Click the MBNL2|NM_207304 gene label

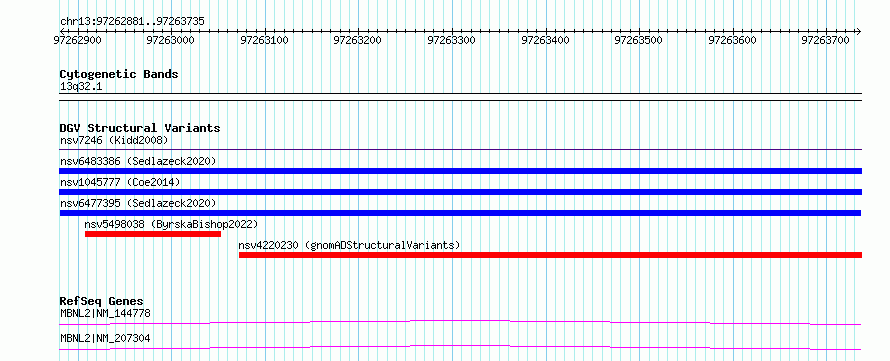(x=105, y=338)
